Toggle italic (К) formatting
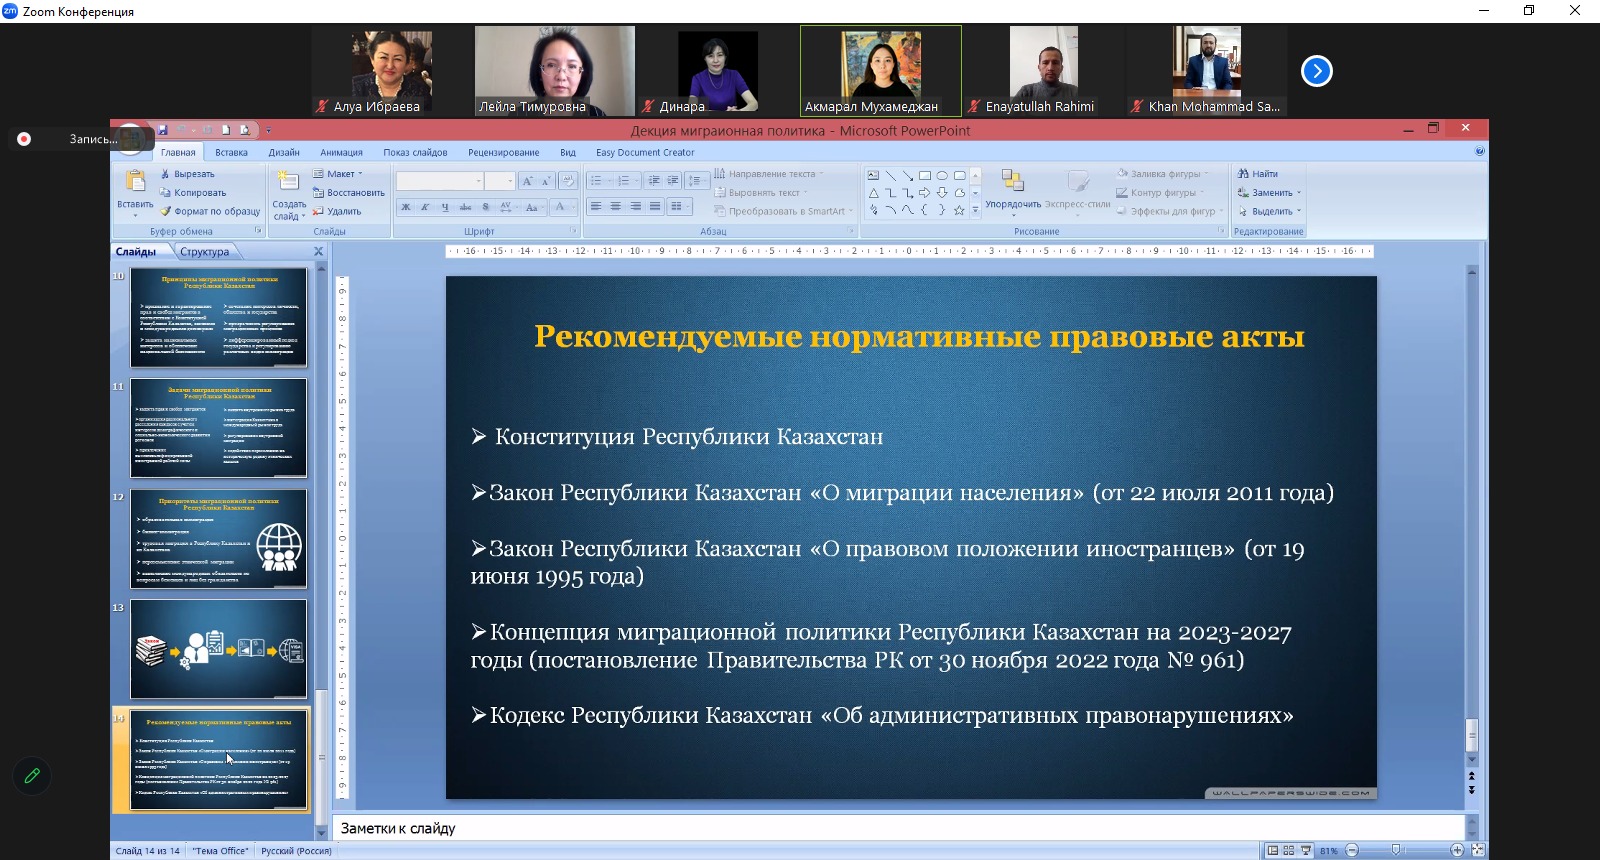The height and width of the screenshot is (860, 1600). (425, 207)
